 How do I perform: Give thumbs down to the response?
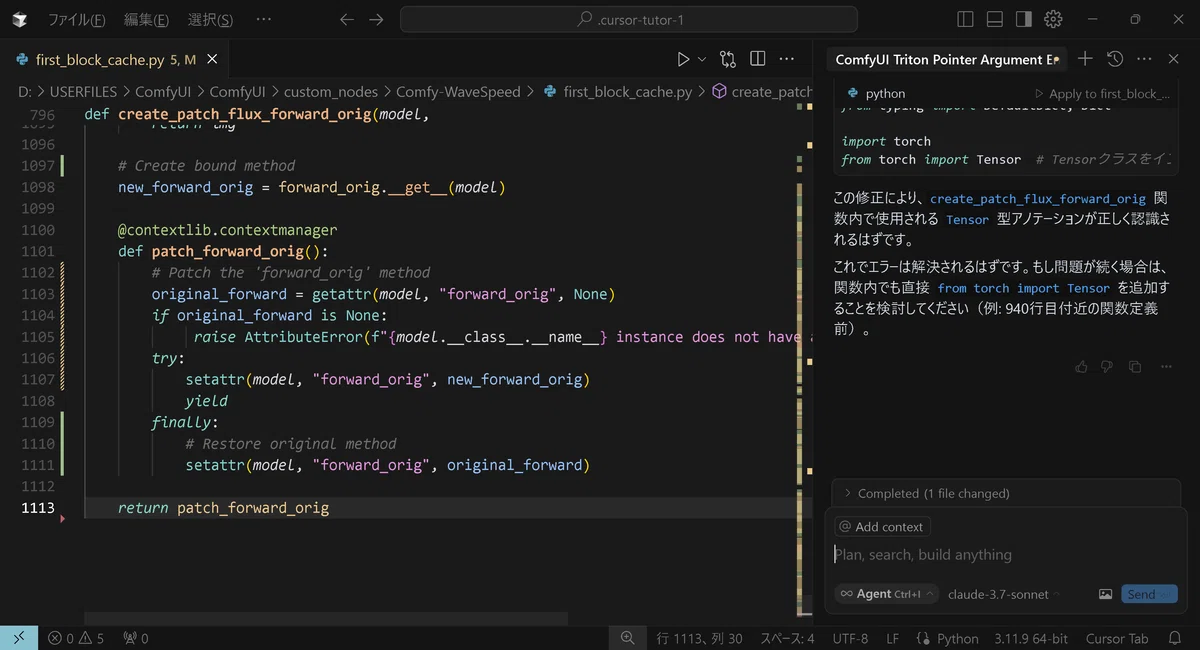click(1107, 367)
